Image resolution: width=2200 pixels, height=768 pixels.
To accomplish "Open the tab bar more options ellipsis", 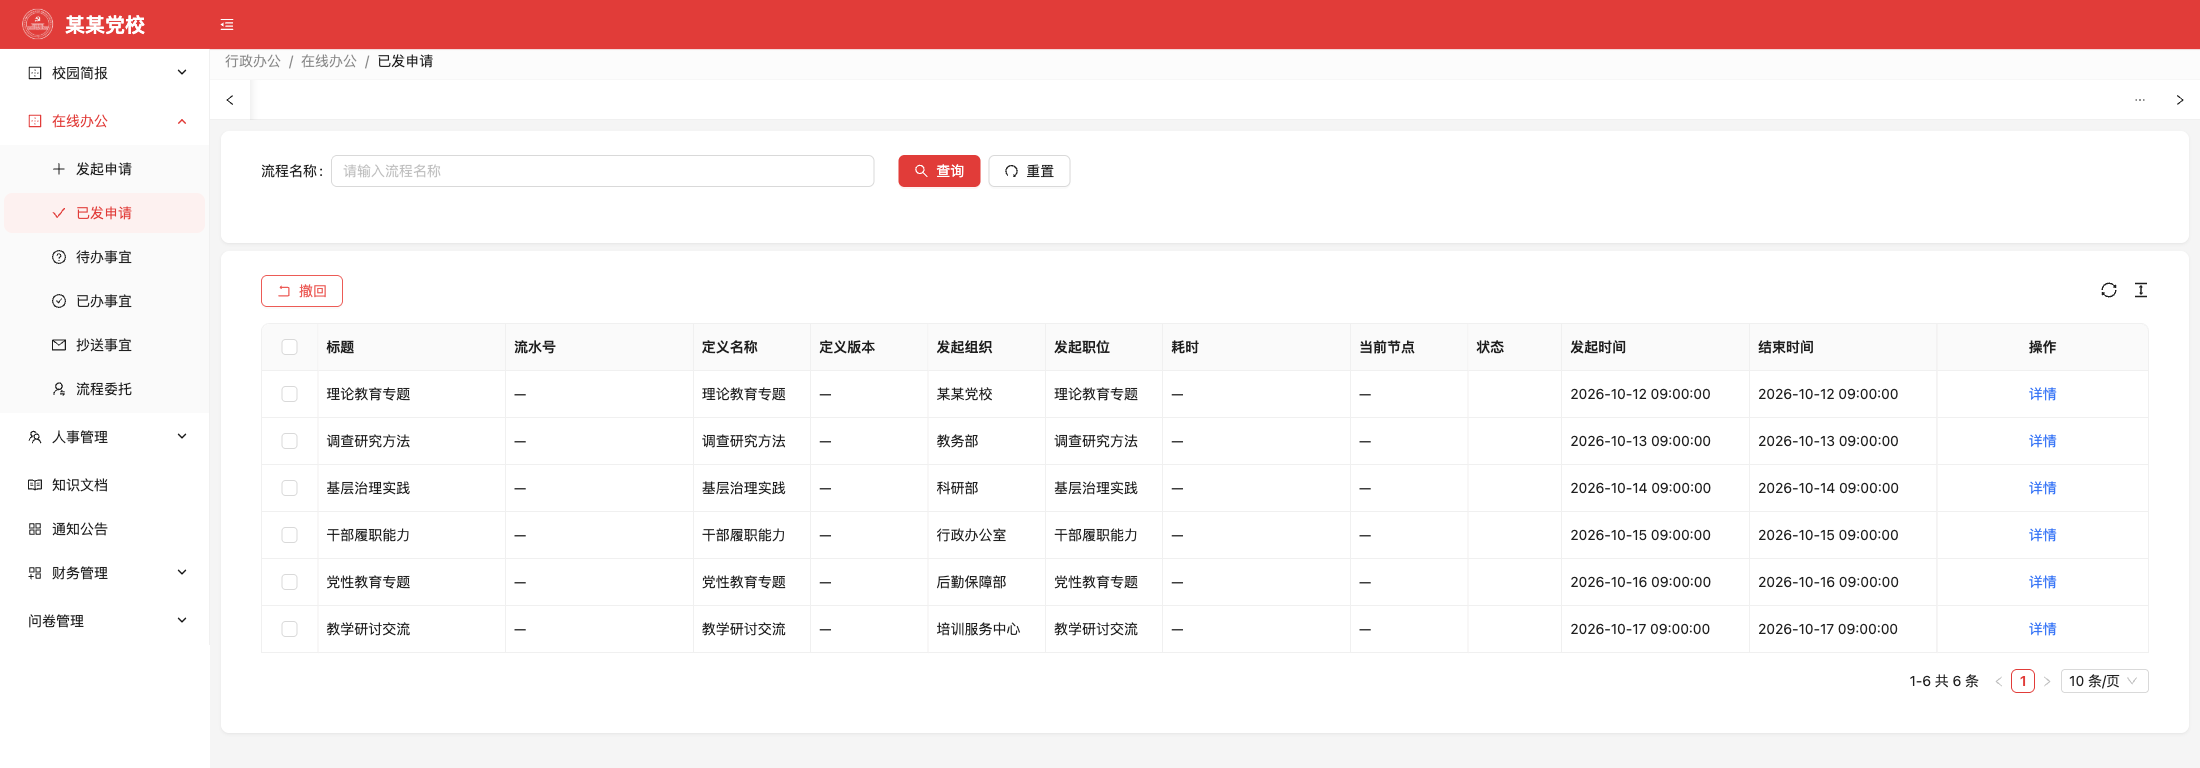I will 2140,100.
